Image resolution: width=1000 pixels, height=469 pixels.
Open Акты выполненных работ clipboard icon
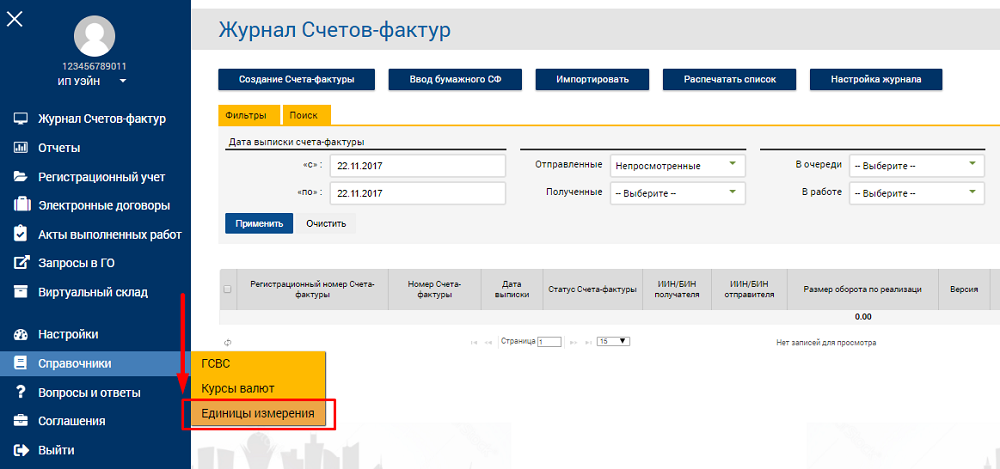coord(21,234)
